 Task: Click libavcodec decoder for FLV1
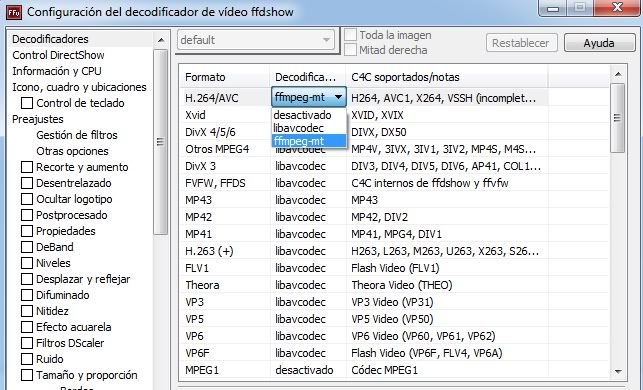tap(300, 268)
